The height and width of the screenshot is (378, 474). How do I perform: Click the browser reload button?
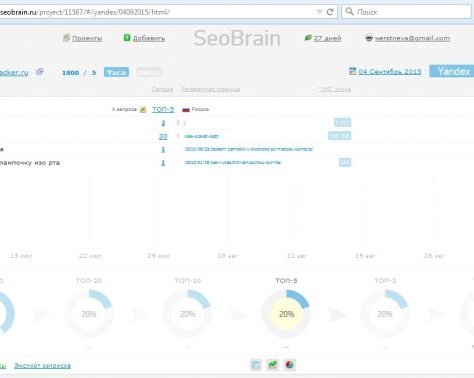click(330, 12)
